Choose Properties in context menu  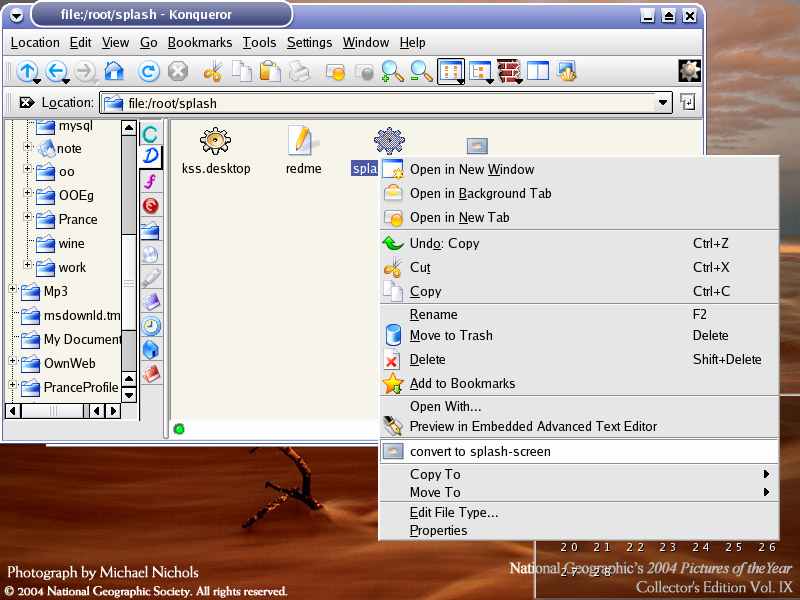(x=579, y=530)
